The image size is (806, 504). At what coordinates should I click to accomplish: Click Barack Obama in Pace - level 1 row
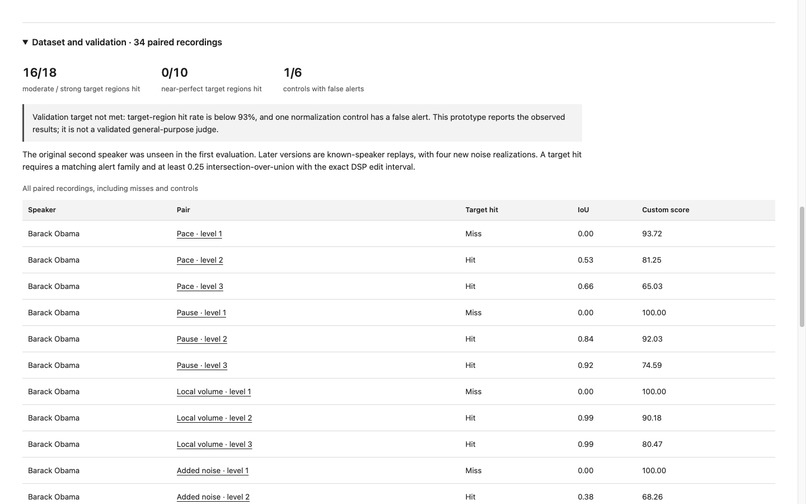53,233
